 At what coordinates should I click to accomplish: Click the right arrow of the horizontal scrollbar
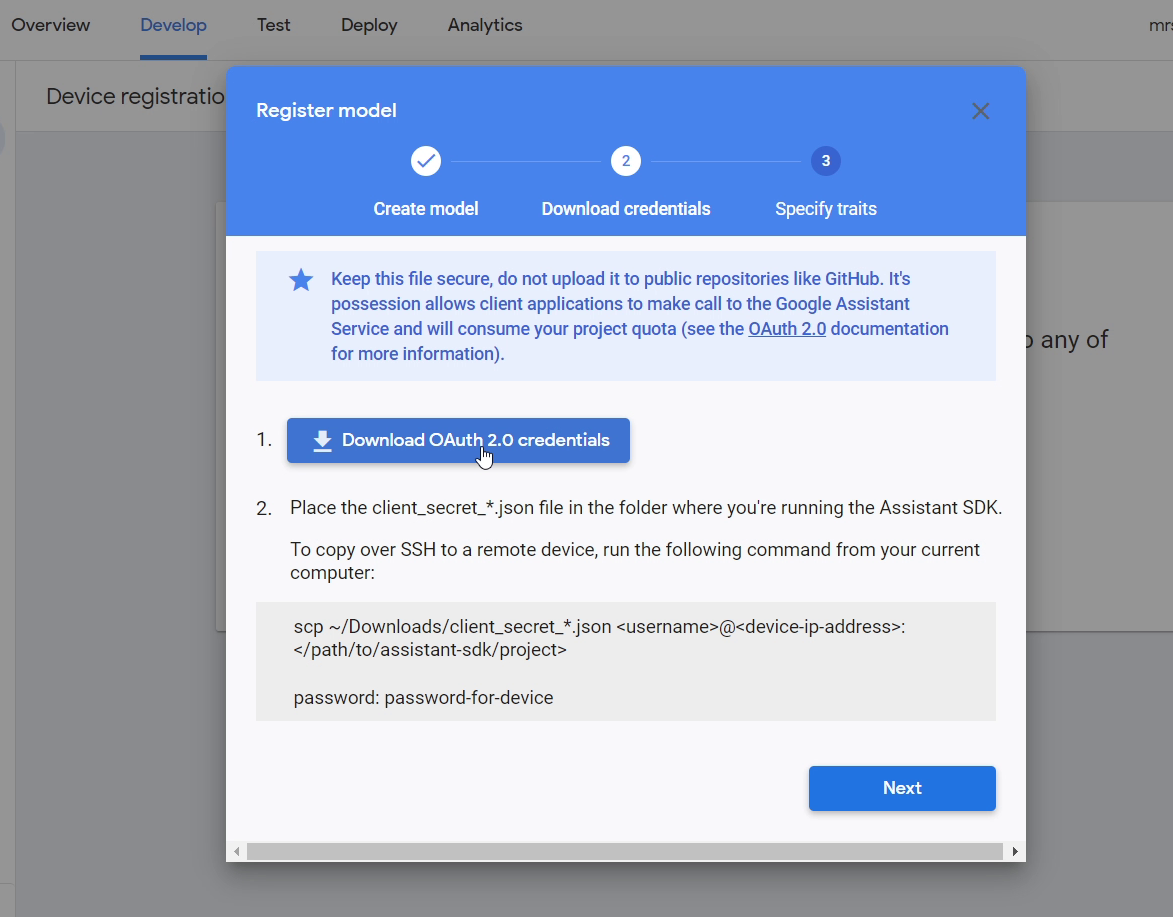[x=1016, y=850]
